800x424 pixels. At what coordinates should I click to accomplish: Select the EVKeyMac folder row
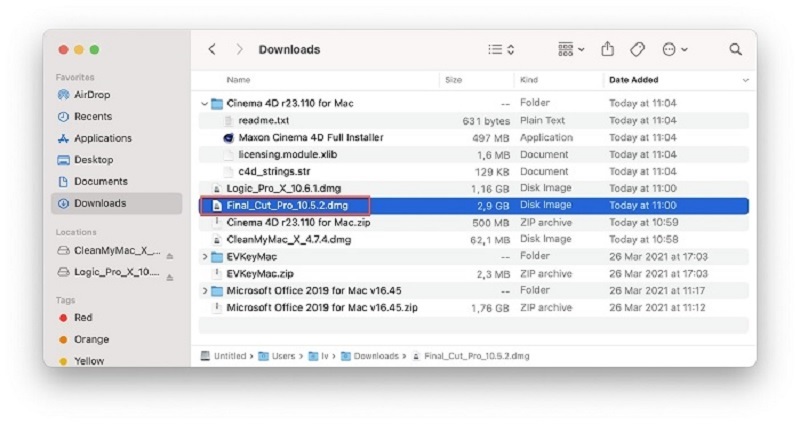click(473, 257)
